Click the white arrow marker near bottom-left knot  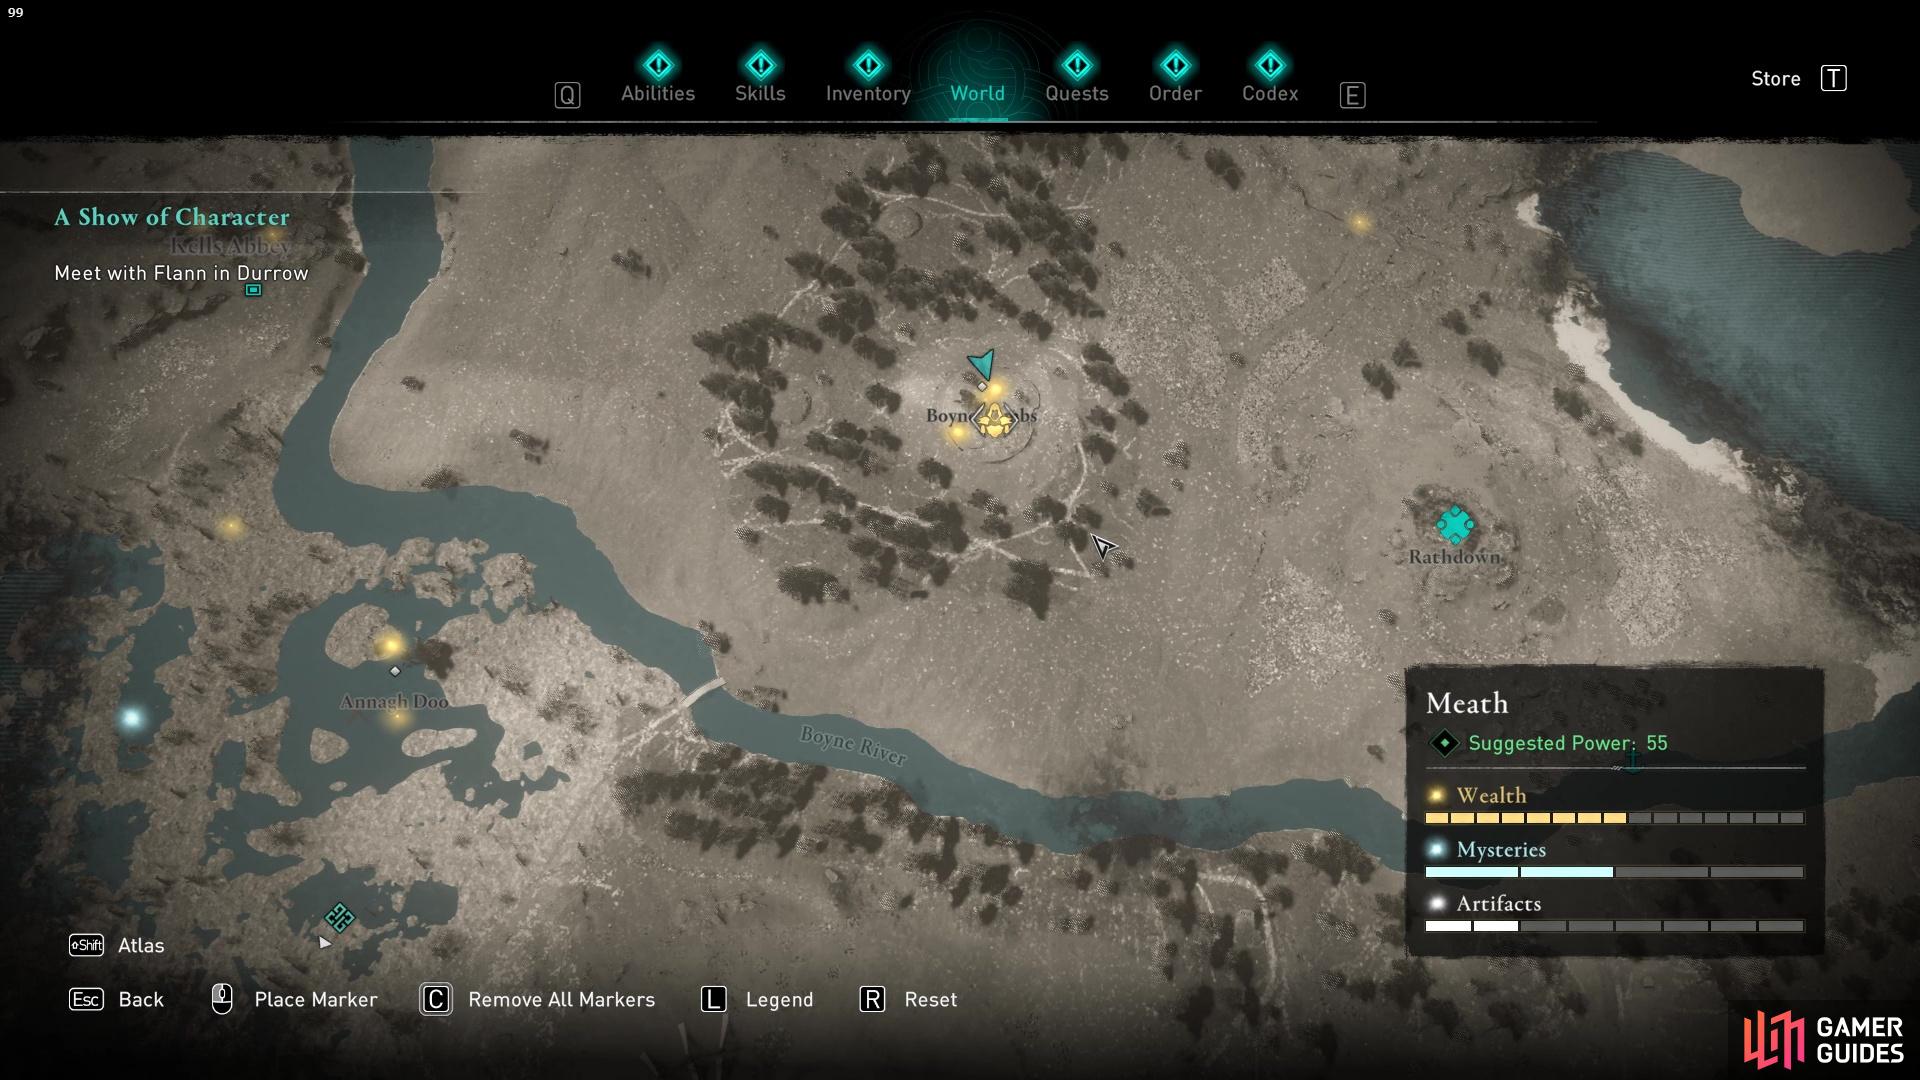(324, 942)
